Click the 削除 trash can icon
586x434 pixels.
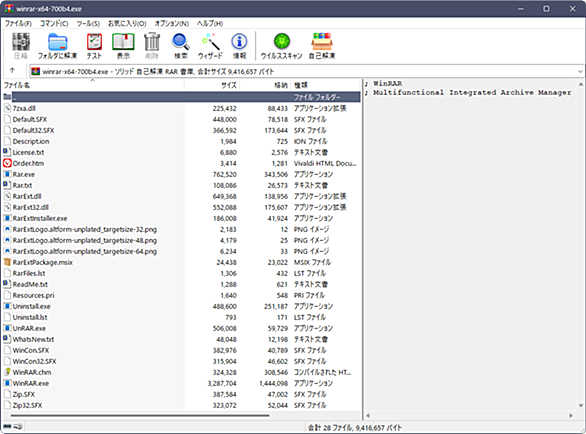[x=152, y=42]
